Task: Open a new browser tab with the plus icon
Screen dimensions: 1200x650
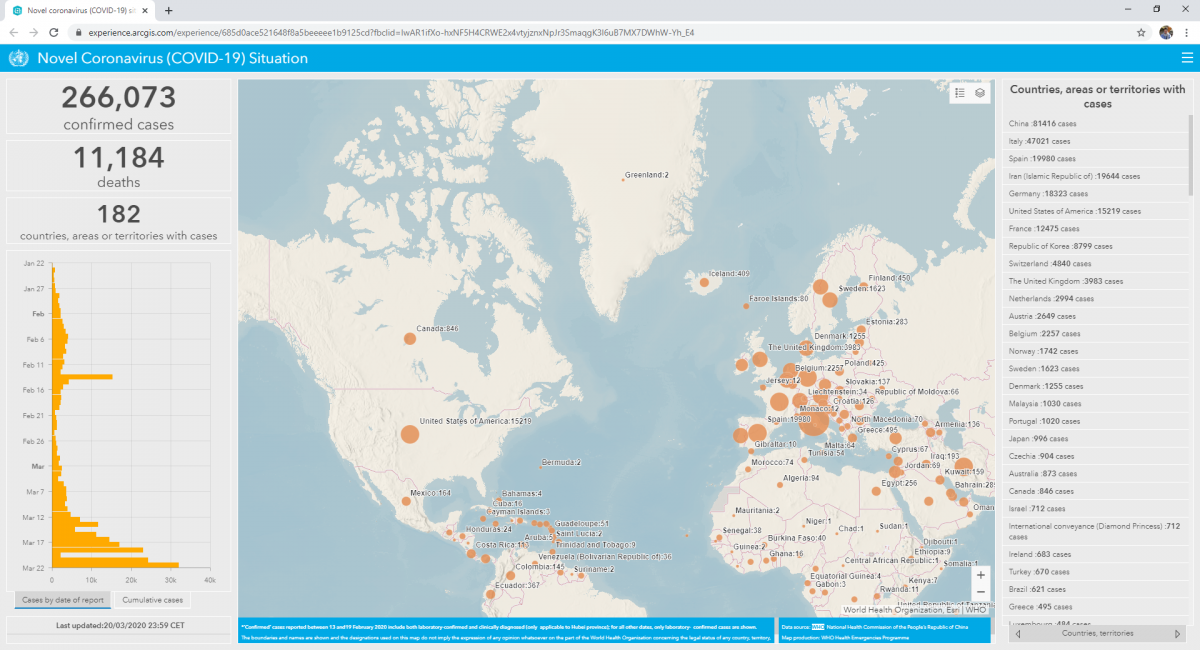Action: point(167,12)
